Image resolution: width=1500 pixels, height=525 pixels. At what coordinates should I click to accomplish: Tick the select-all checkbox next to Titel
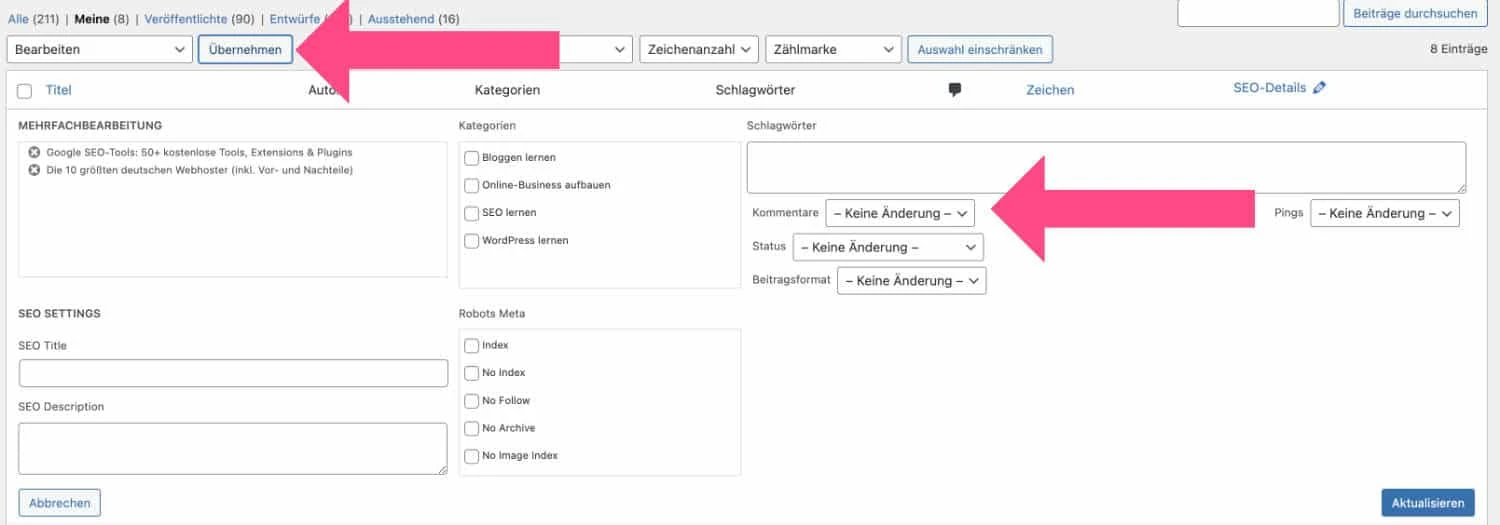click(x=25, y=91)
